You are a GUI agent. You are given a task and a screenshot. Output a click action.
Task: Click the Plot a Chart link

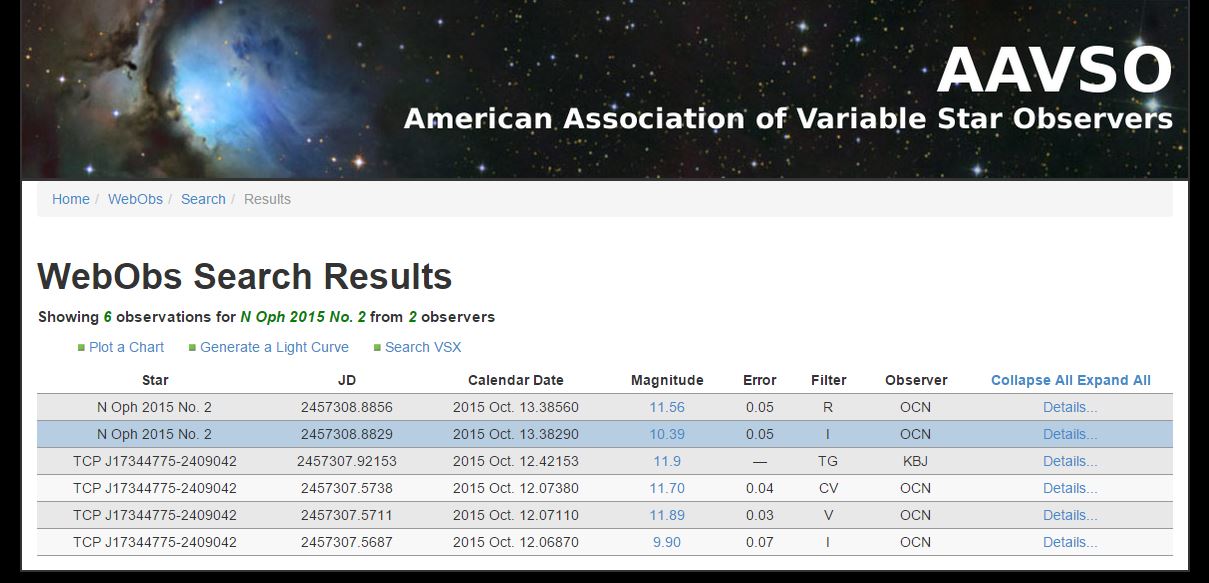pyautogui.click(x=126, y=347)
